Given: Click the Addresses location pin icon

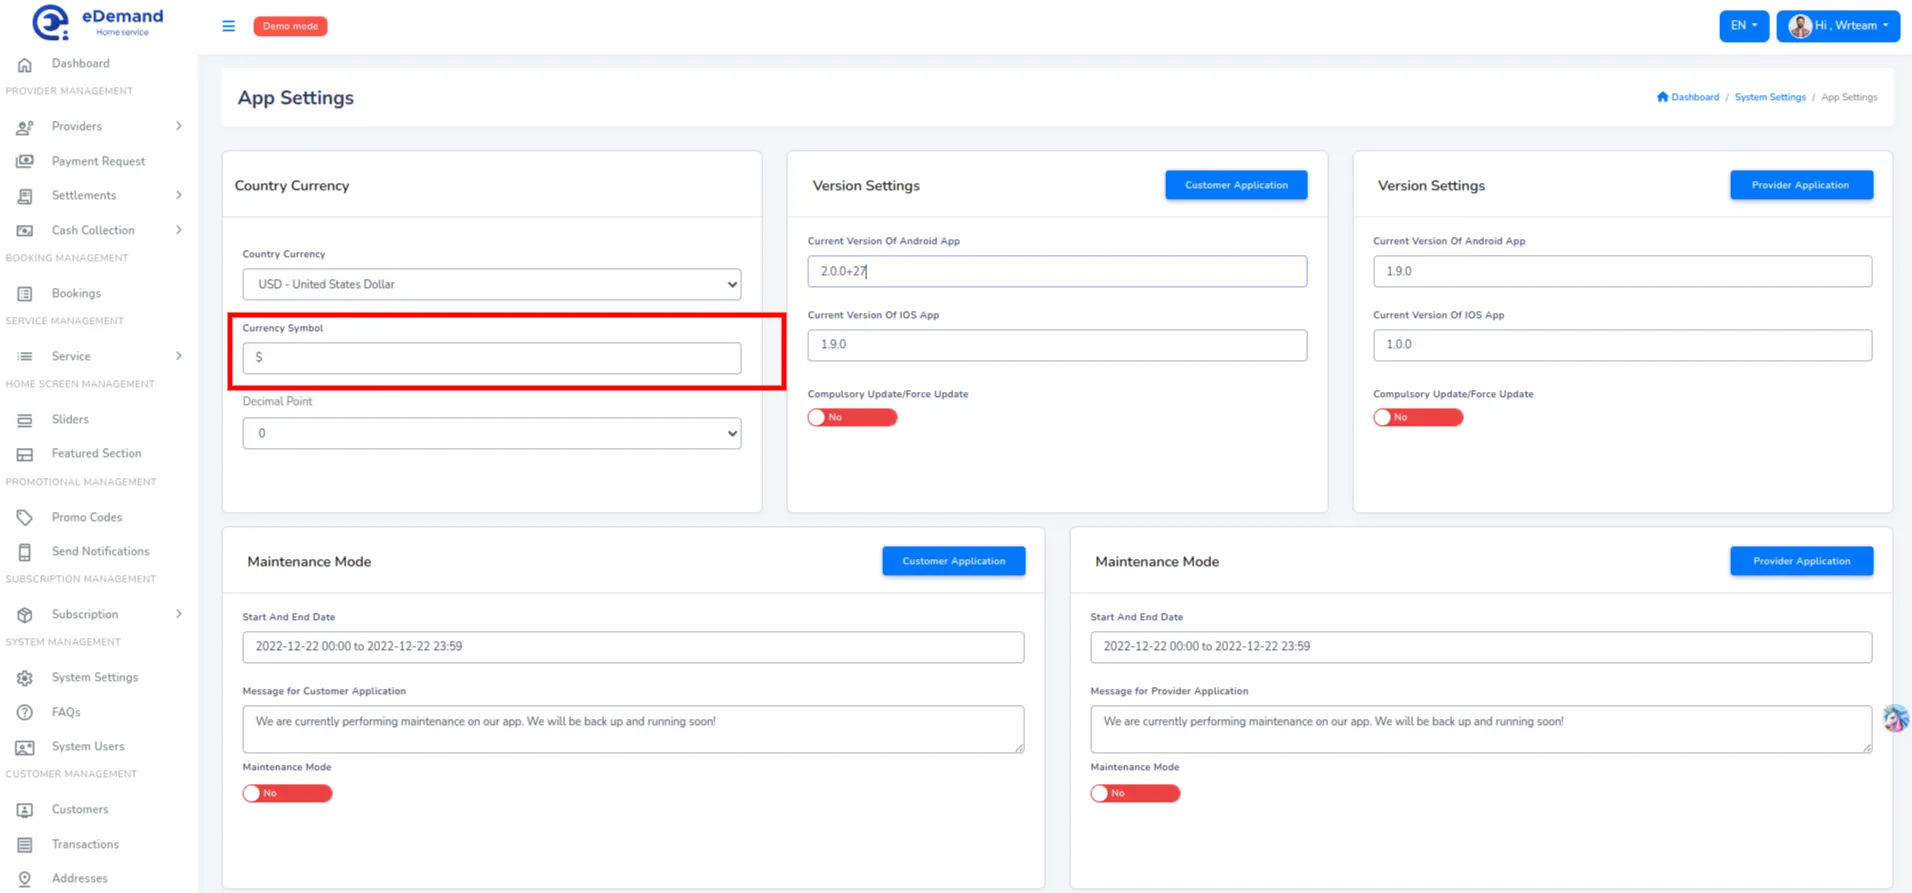Looking at the screenshot, I should pyautogui.click(x=25, y=879).
